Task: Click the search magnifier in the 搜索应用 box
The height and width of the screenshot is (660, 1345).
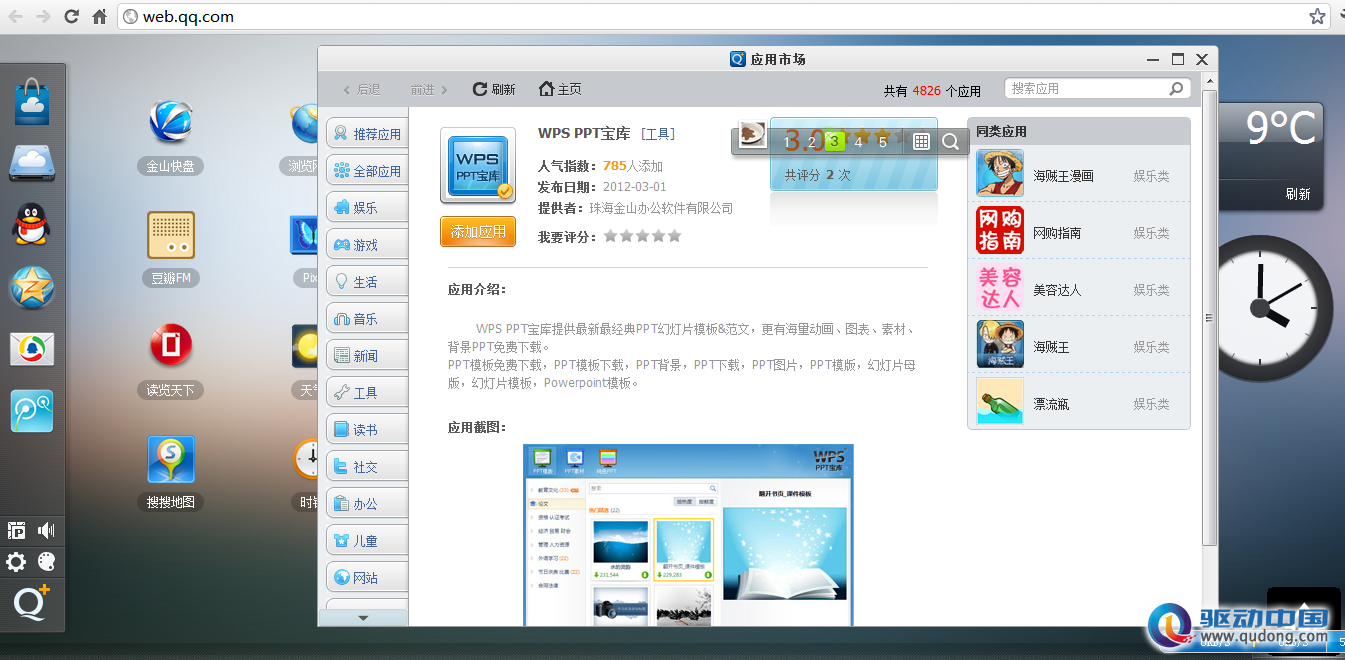Action: 1176,88
